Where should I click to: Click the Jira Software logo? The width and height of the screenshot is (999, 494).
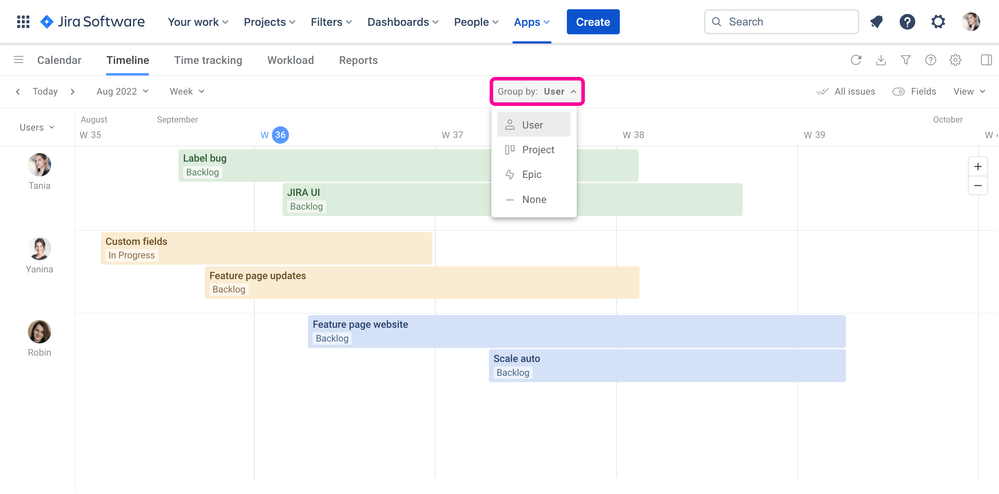(92, 22)
